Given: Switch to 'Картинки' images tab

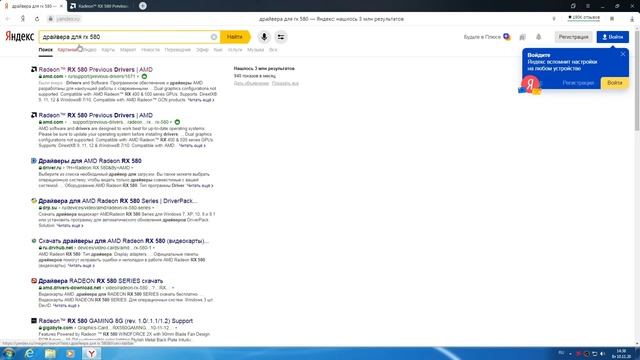Looking at the screenshot, I should pyautogui.click(x=68, y=50).
